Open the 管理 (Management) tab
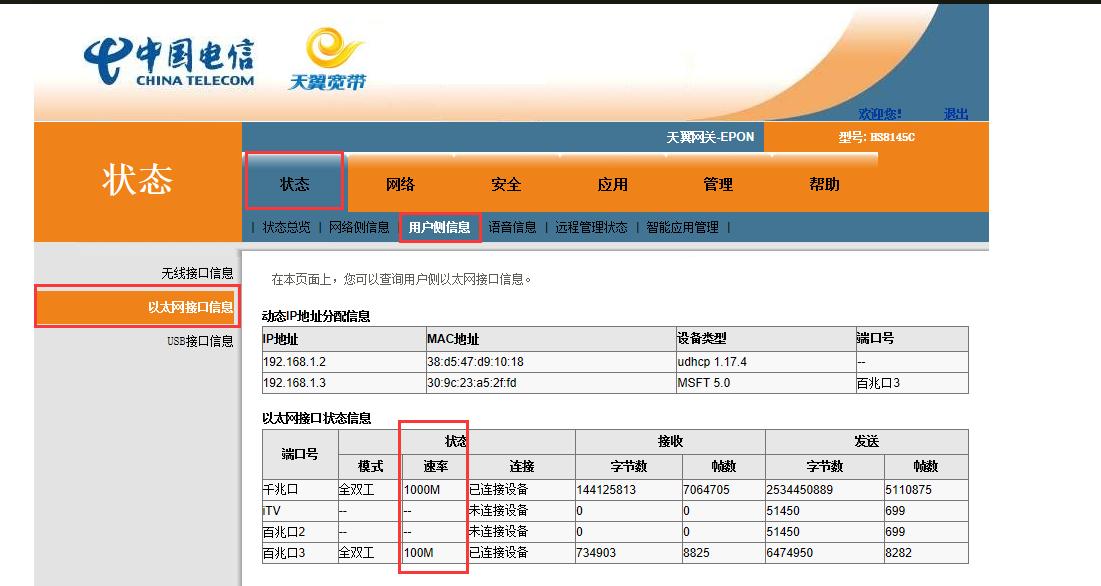 [718, 184]
